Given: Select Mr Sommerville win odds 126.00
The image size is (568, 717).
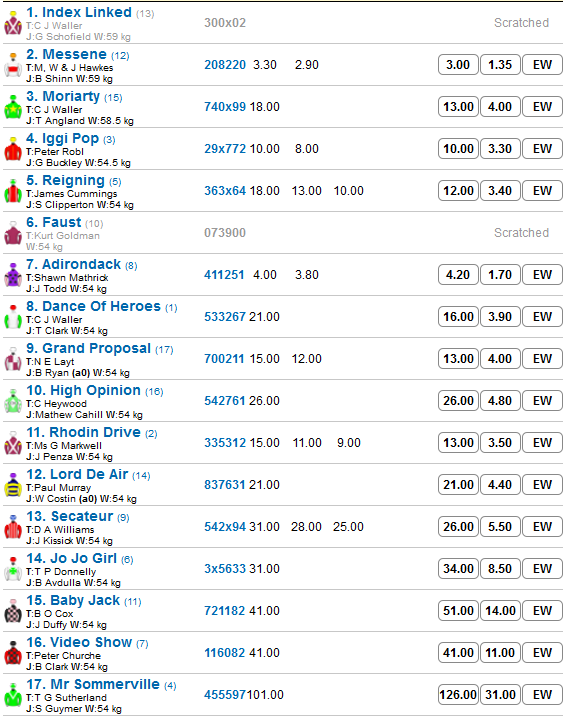Looking at the screenshot, I should (x=458, y=695).
